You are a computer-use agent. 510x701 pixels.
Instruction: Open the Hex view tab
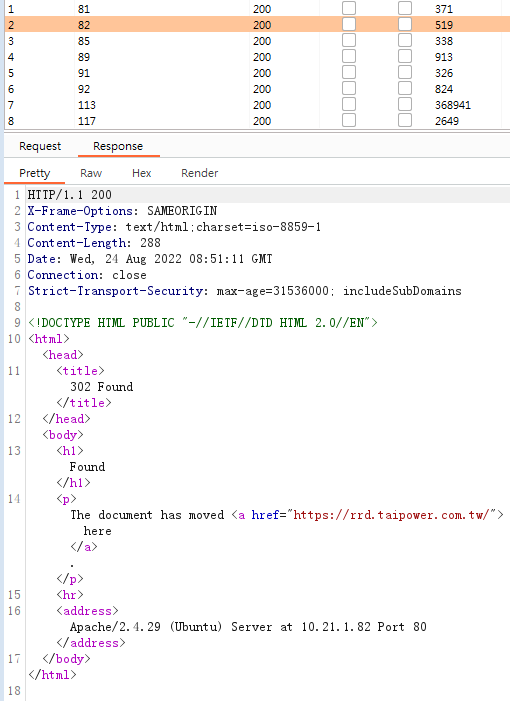(142, 173)
